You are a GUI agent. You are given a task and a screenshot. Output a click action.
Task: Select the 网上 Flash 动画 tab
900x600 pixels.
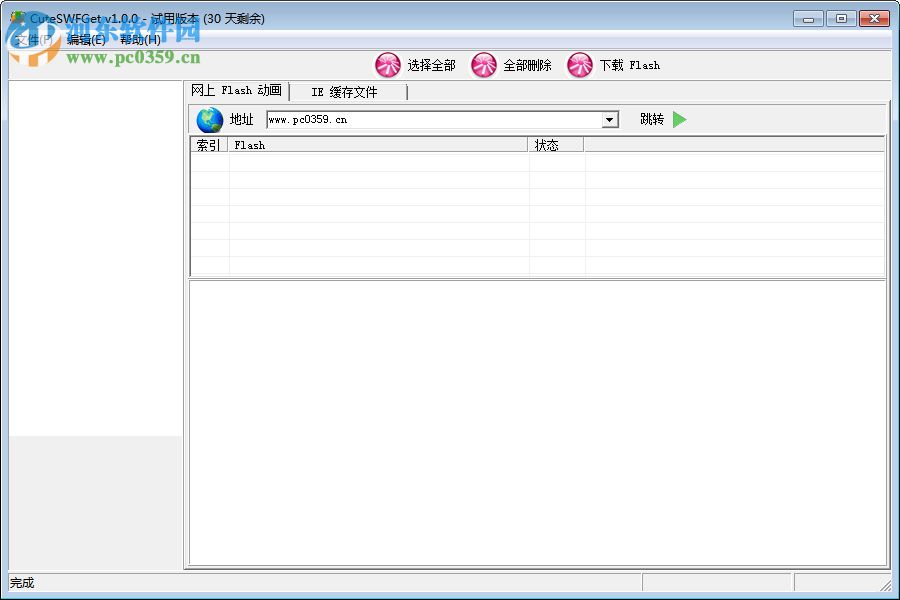point(235,90)
